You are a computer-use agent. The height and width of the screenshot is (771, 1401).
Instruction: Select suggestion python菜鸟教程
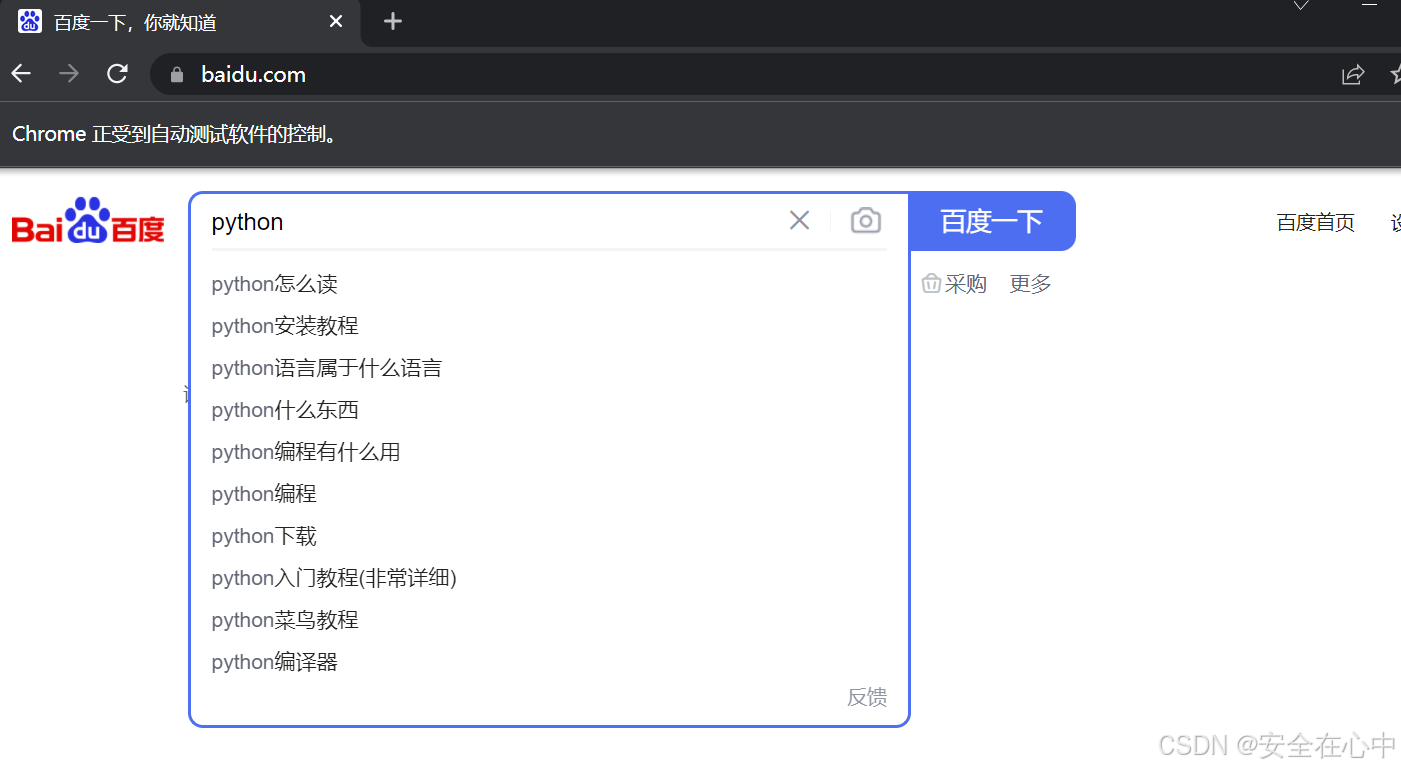[x=548, y=620]
